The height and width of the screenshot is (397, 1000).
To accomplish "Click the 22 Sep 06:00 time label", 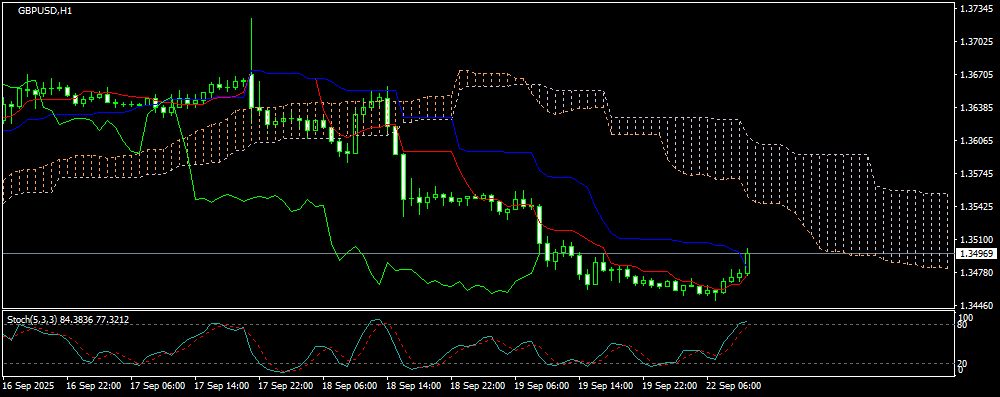I will [x=732, y=386].
